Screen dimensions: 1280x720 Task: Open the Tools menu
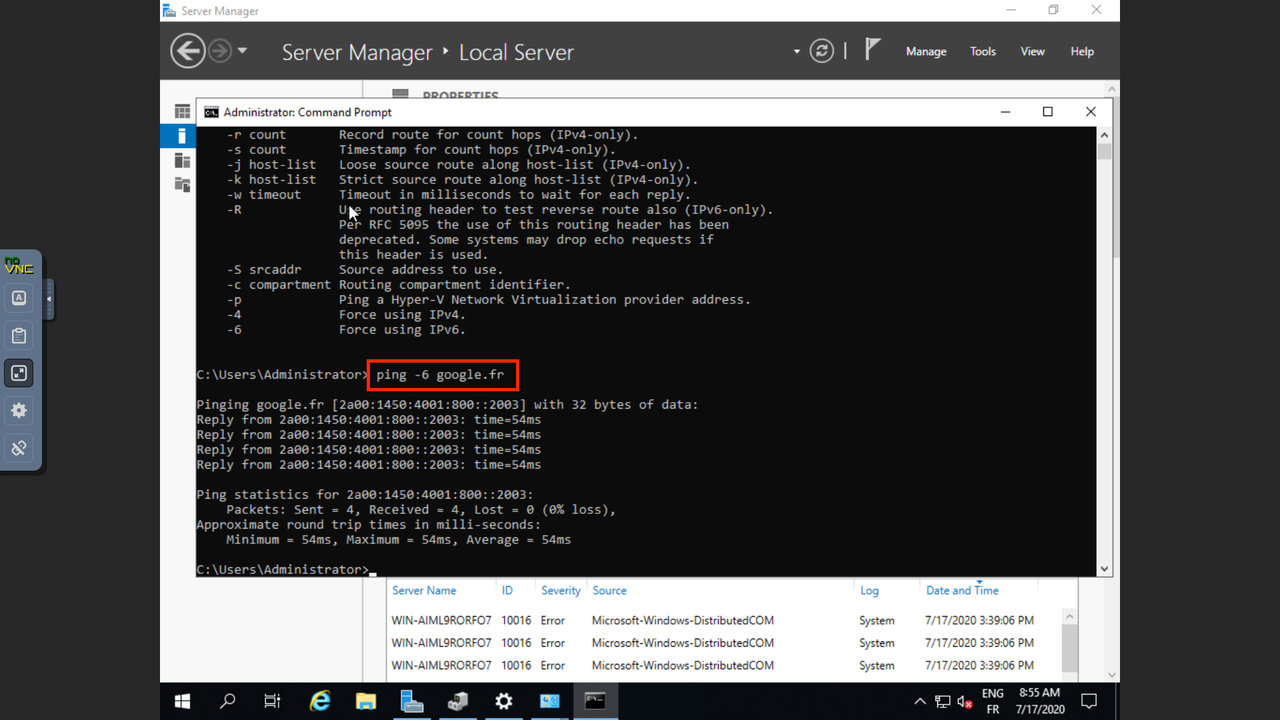tap(983, 51)
